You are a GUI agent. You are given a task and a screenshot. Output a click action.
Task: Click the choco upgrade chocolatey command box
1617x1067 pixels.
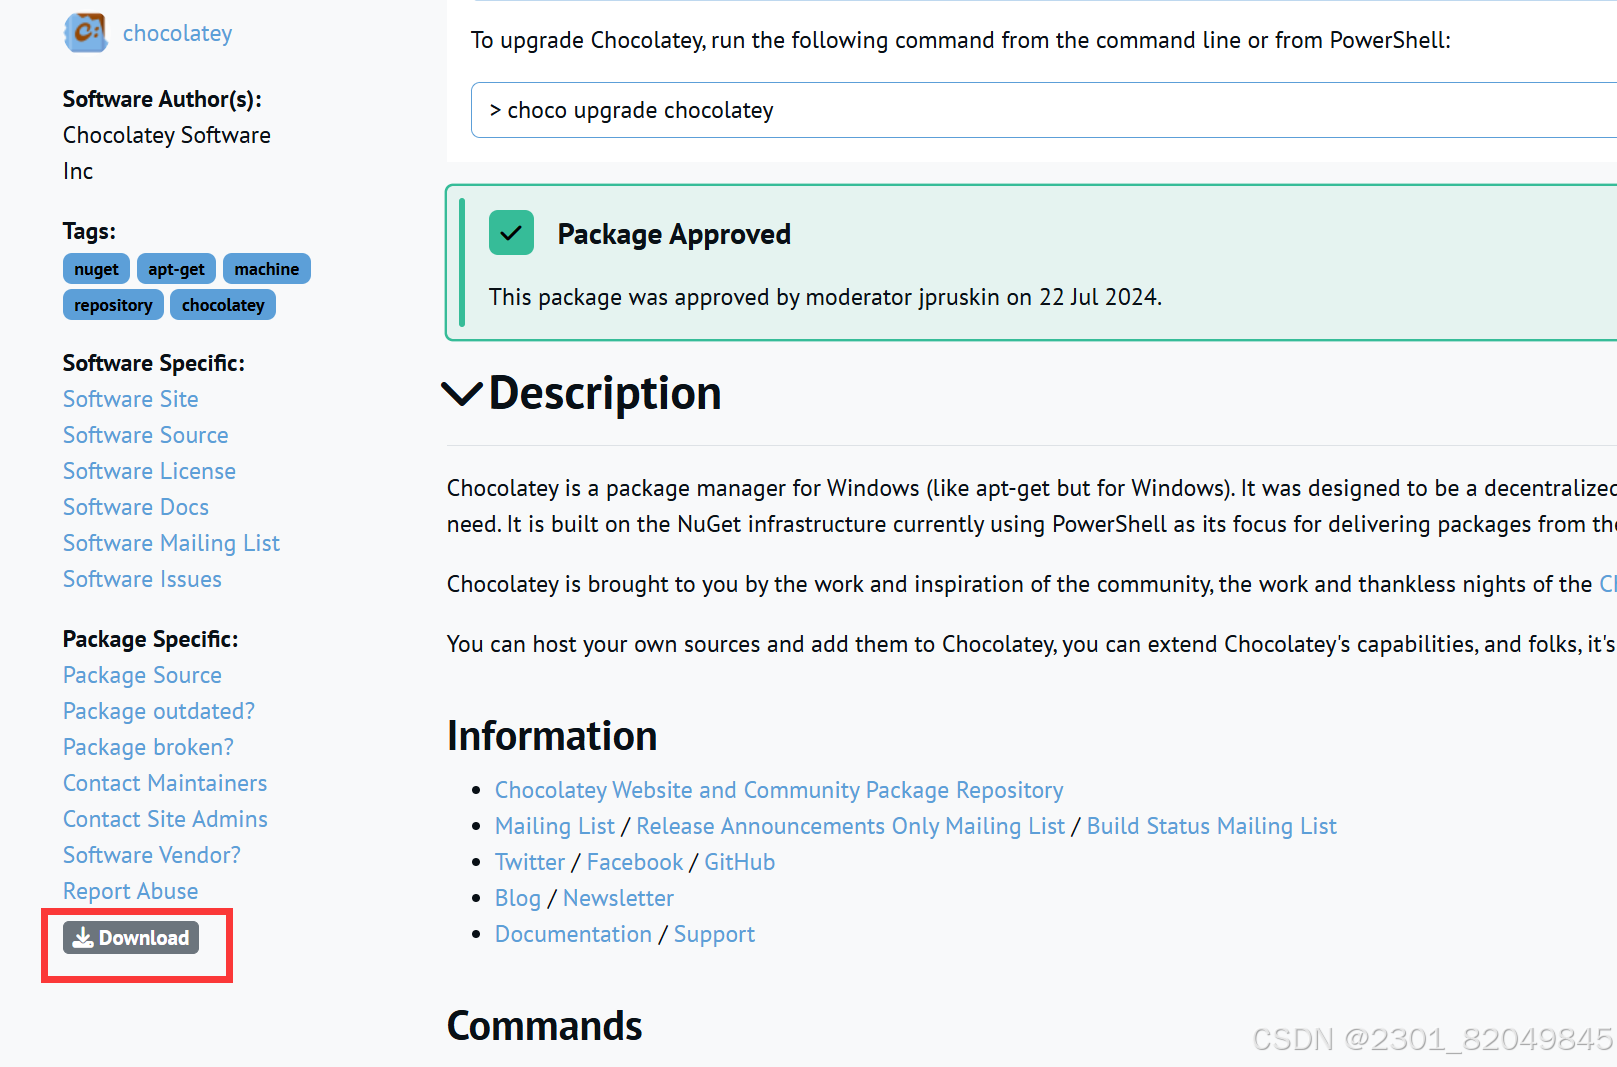1044,110
